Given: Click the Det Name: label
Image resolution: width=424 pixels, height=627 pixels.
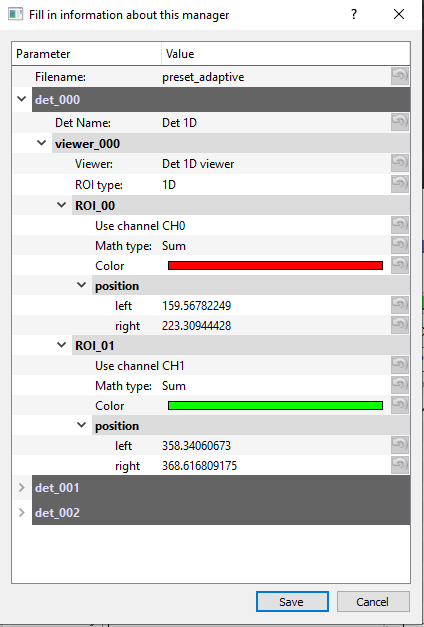Looking at the screenshot, I should [x=83, y=123].
